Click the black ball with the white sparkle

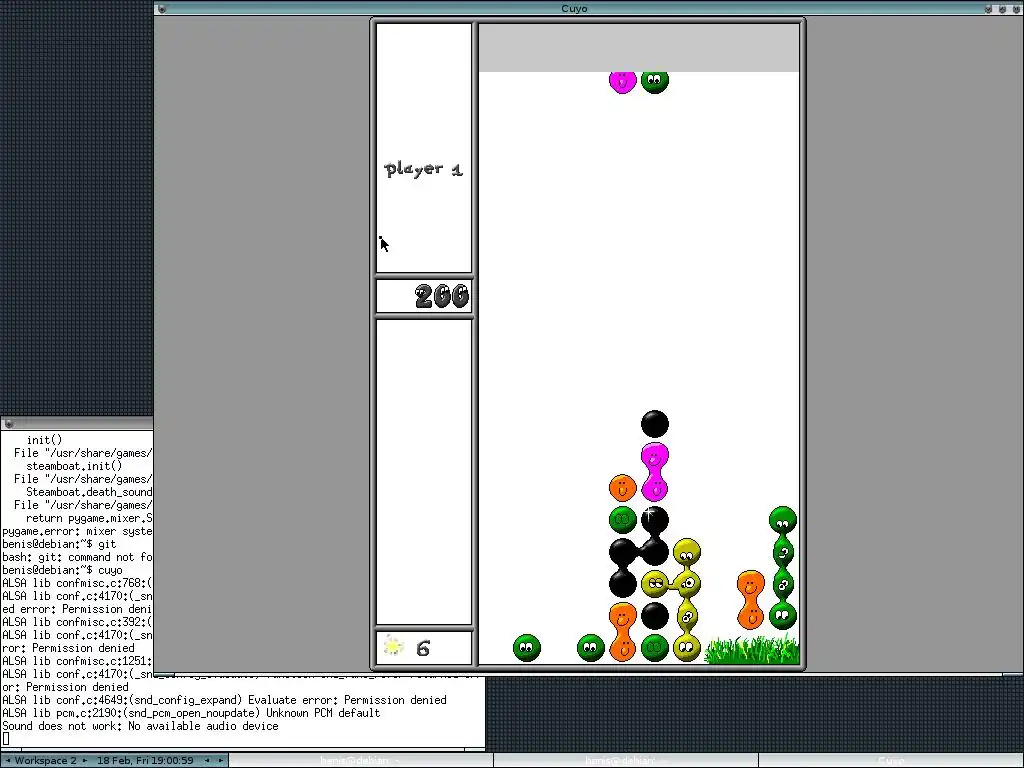pyautogui.click(x=654, y=520)
